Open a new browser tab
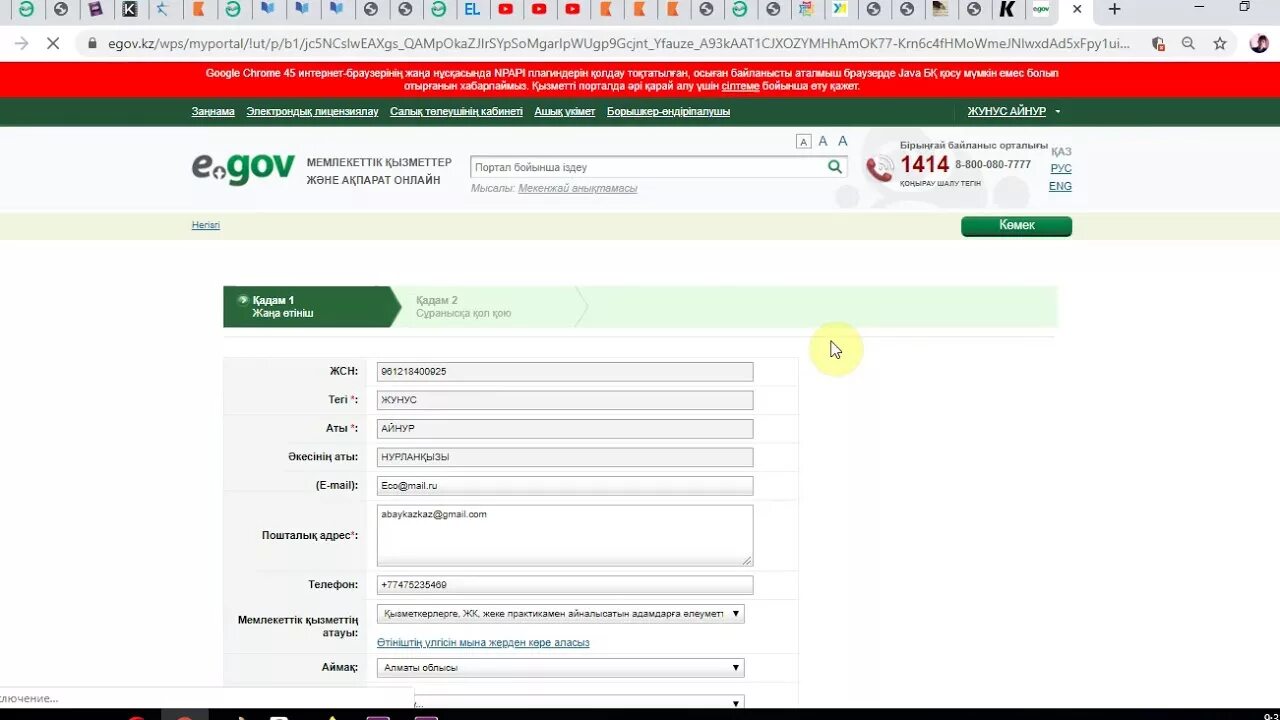The image size is (1280, 720). pyautogui.click(x=1114, y=9)
